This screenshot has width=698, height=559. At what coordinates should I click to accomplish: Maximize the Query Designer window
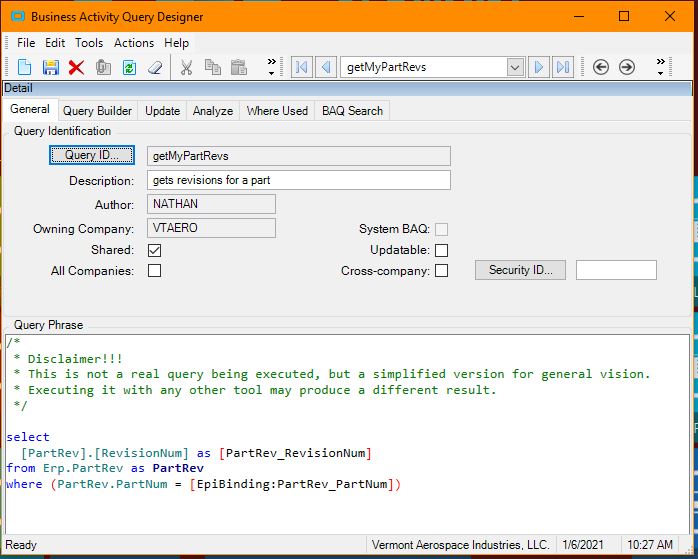pyautogui.click(x=624, y=16)
